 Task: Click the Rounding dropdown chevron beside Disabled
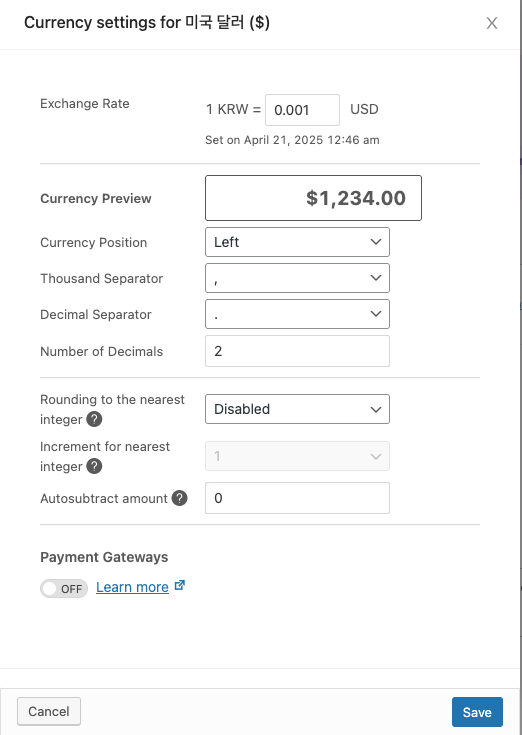coord(375,409)
